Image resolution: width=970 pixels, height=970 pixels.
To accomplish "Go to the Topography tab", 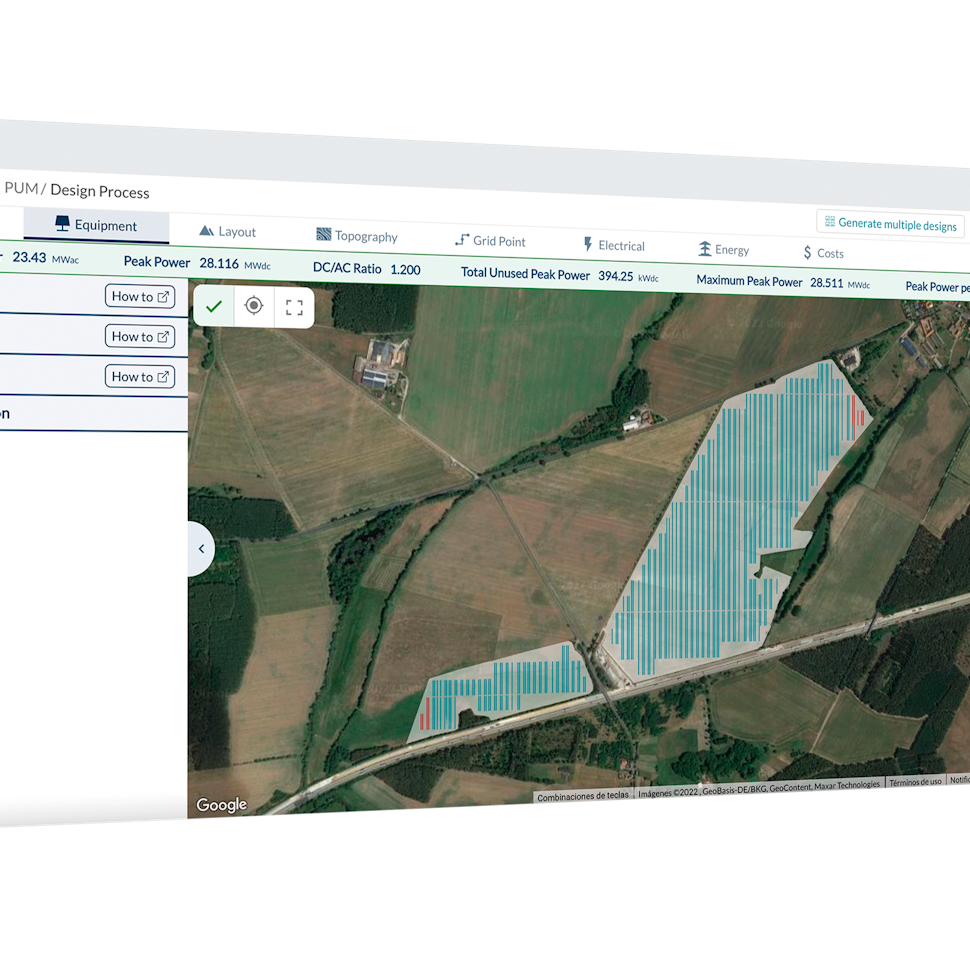I will (x=357, y=236).
